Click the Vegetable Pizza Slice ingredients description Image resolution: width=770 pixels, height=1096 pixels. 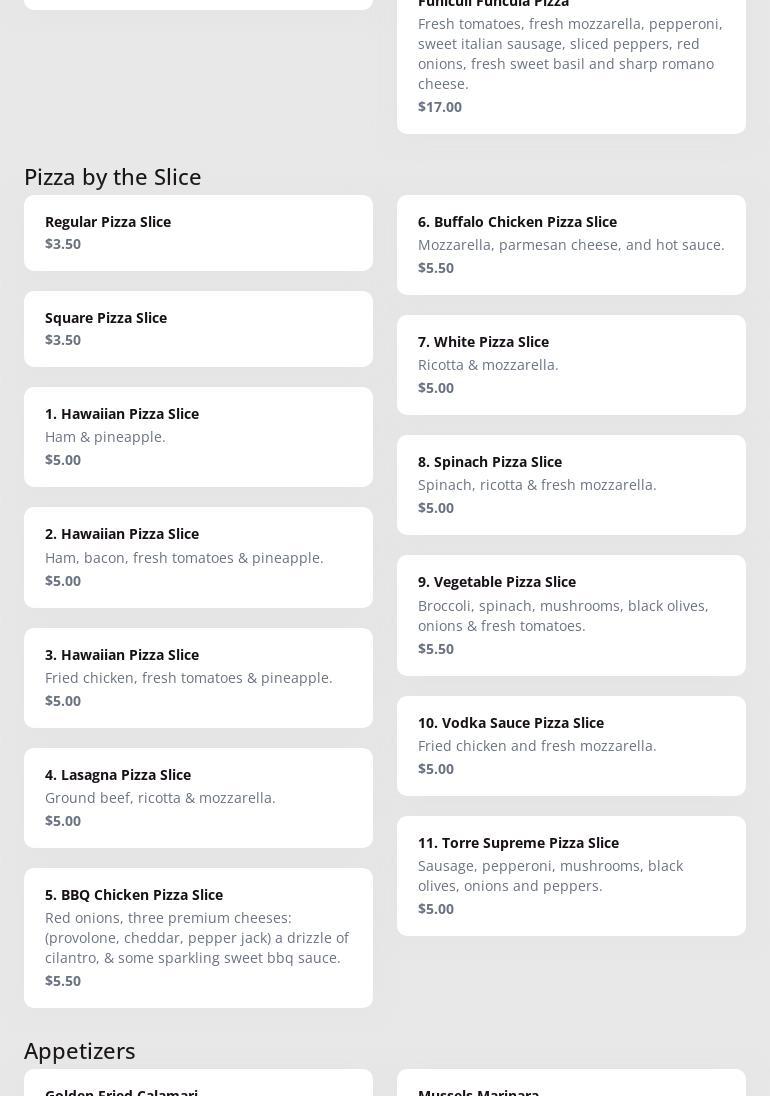point(563,615)
